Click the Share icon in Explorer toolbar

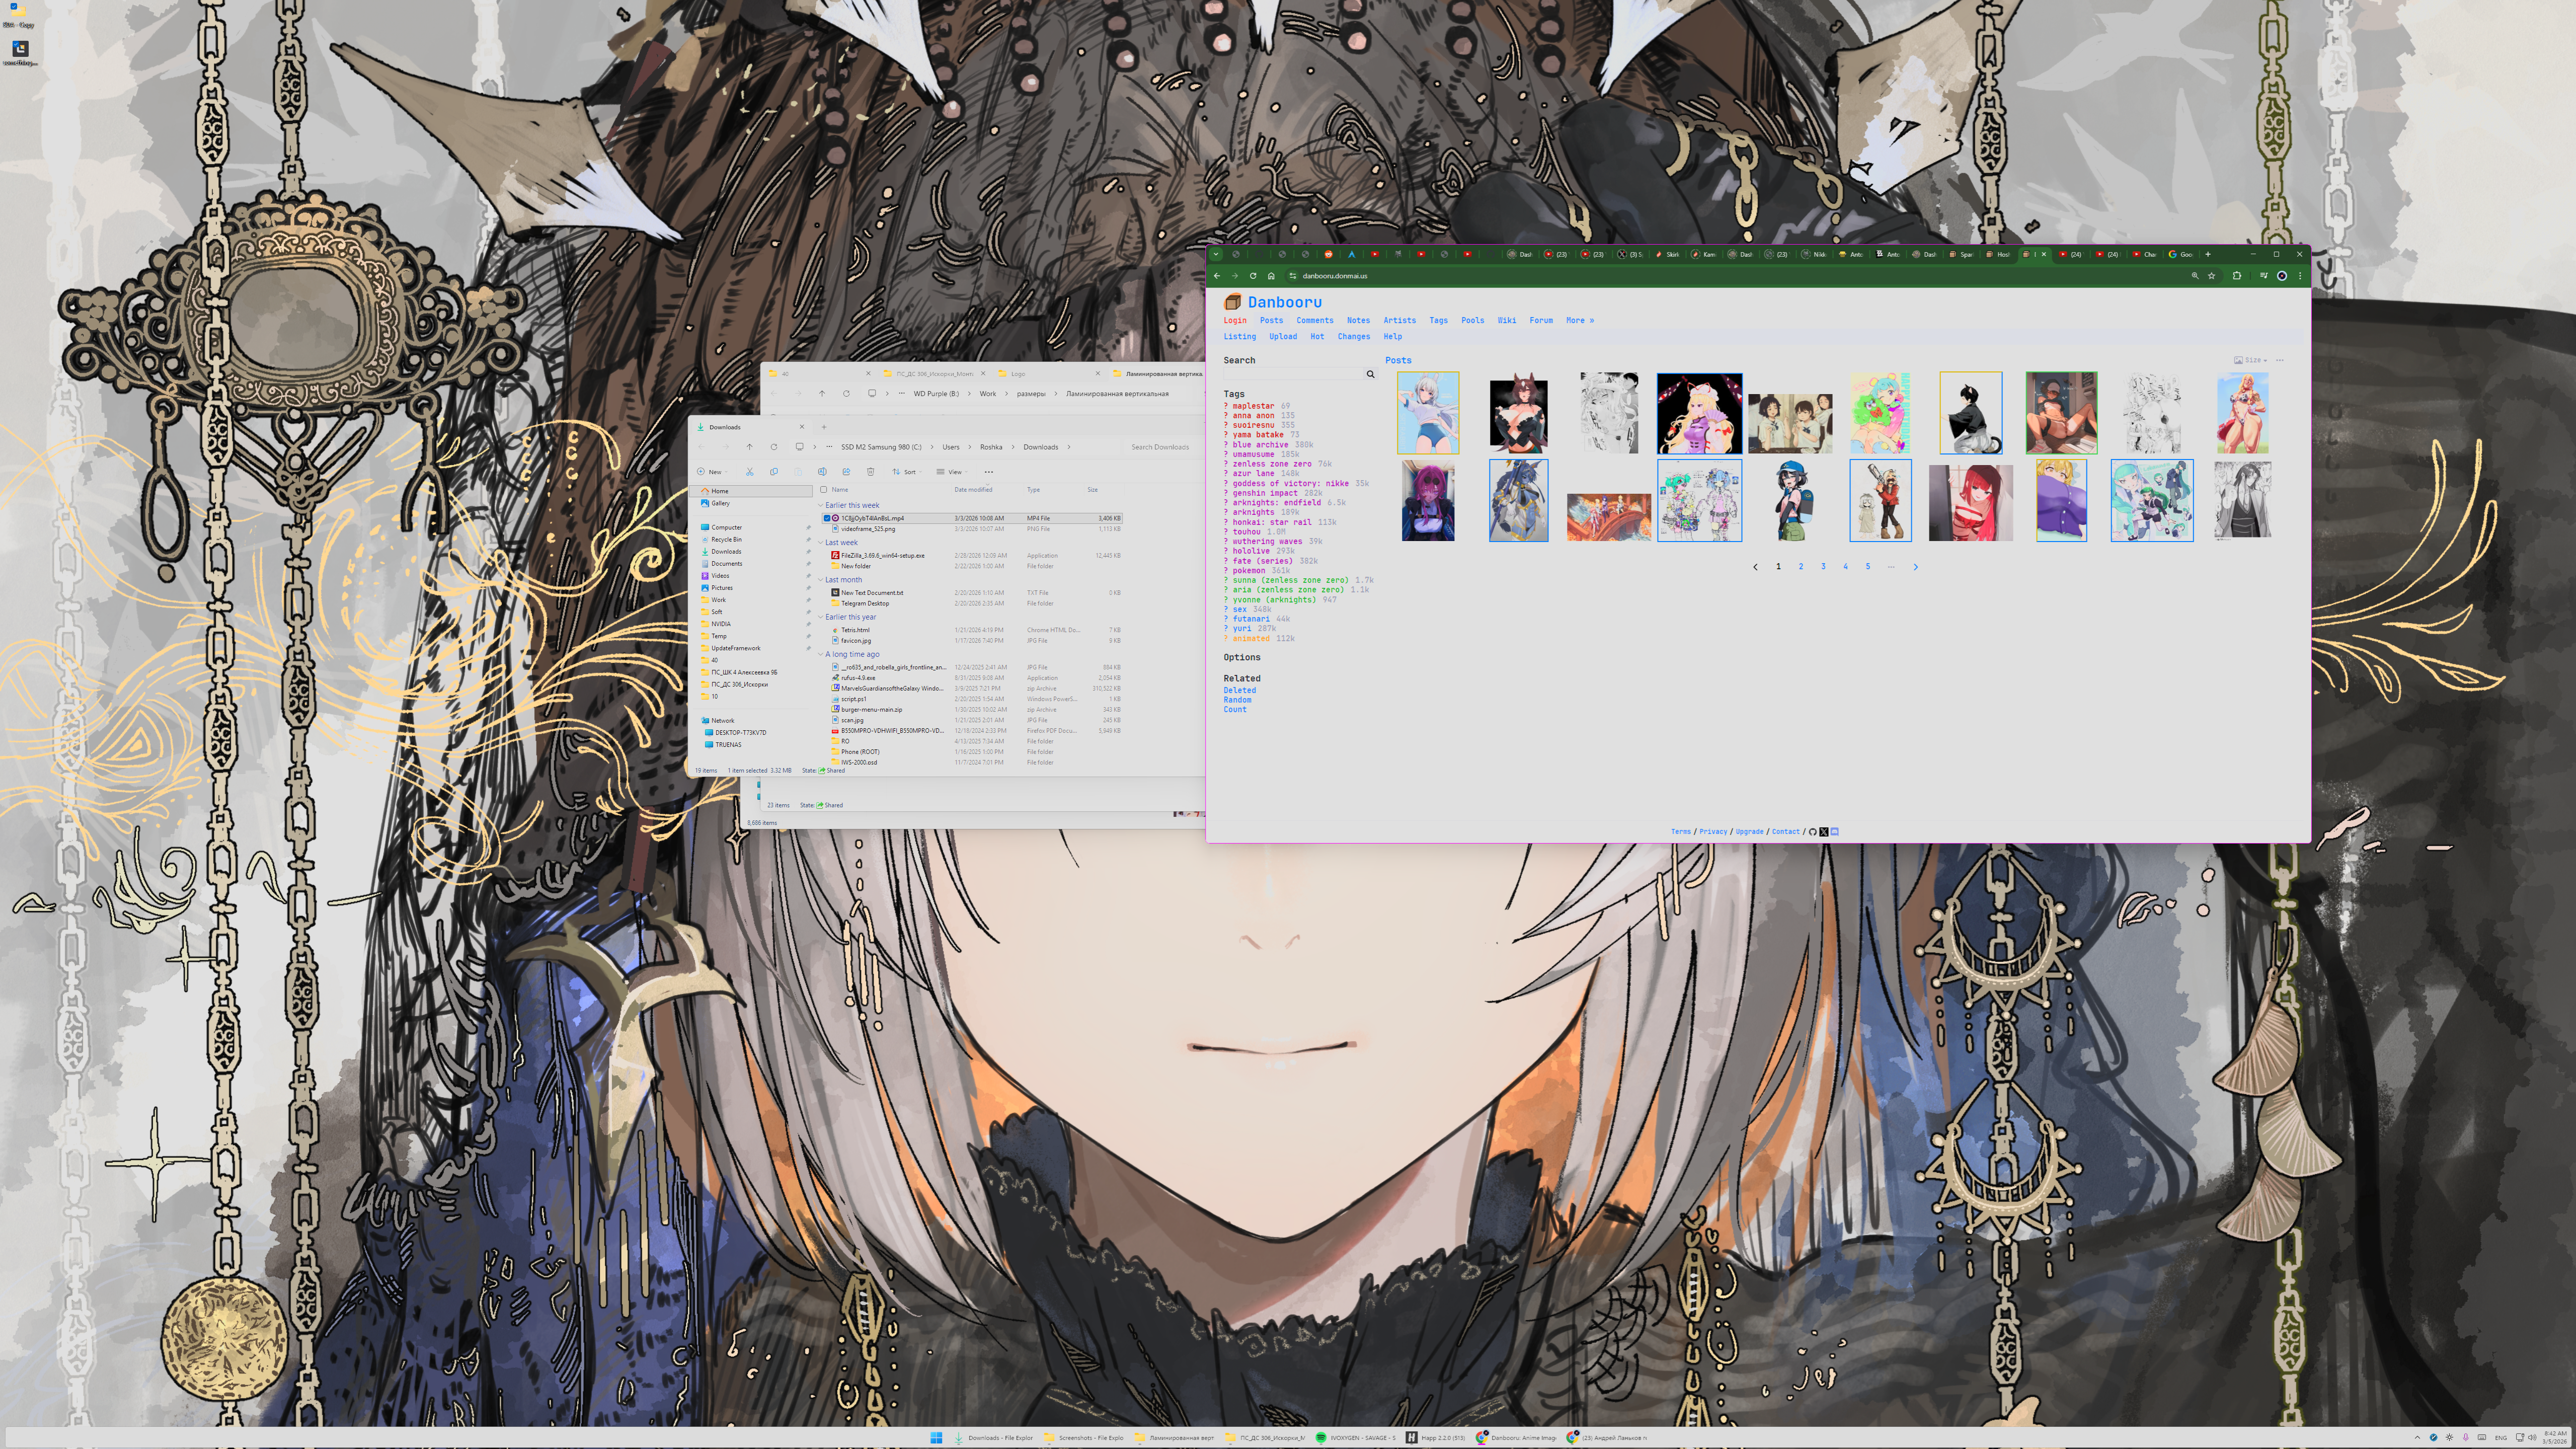846,472
